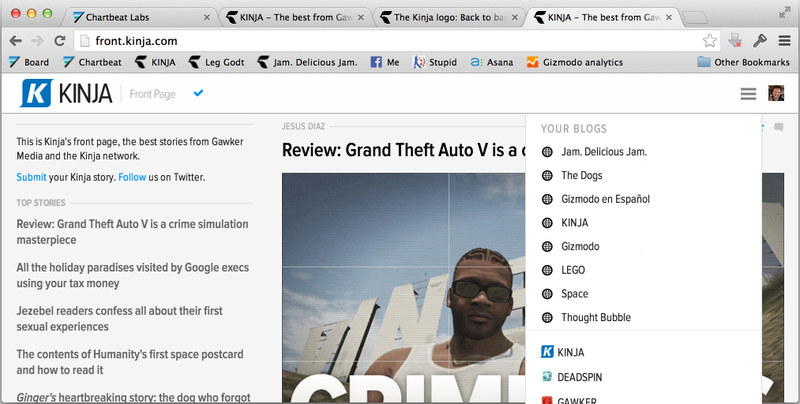
Task: Click the JESUS DIAZ author name
Action: pyautogui.click(x=303, y=126)
